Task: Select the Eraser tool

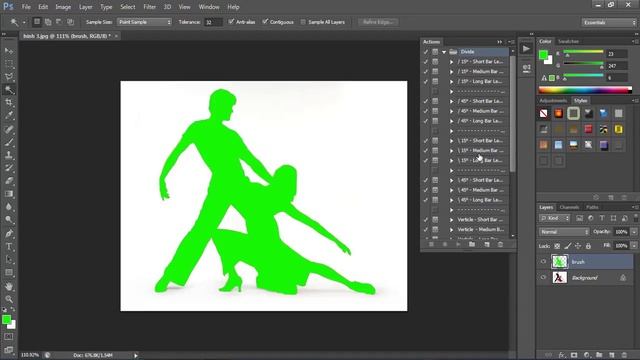Action: click(x=9, y=181)
